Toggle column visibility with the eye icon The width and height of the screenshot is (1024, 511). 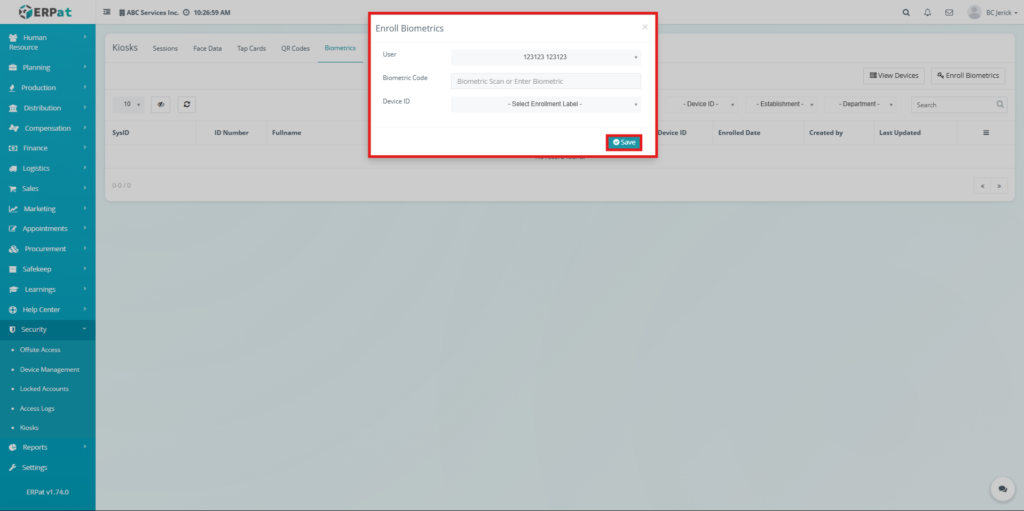coord(160,104)
